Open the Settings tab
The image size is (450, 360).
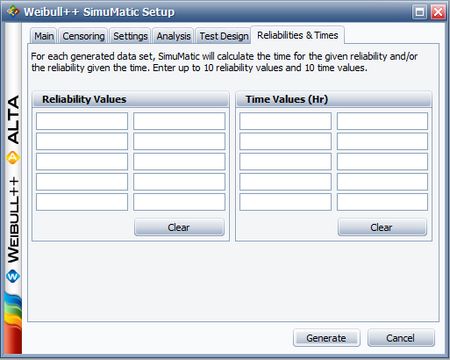pyautogui.click(x=130, y=36)
